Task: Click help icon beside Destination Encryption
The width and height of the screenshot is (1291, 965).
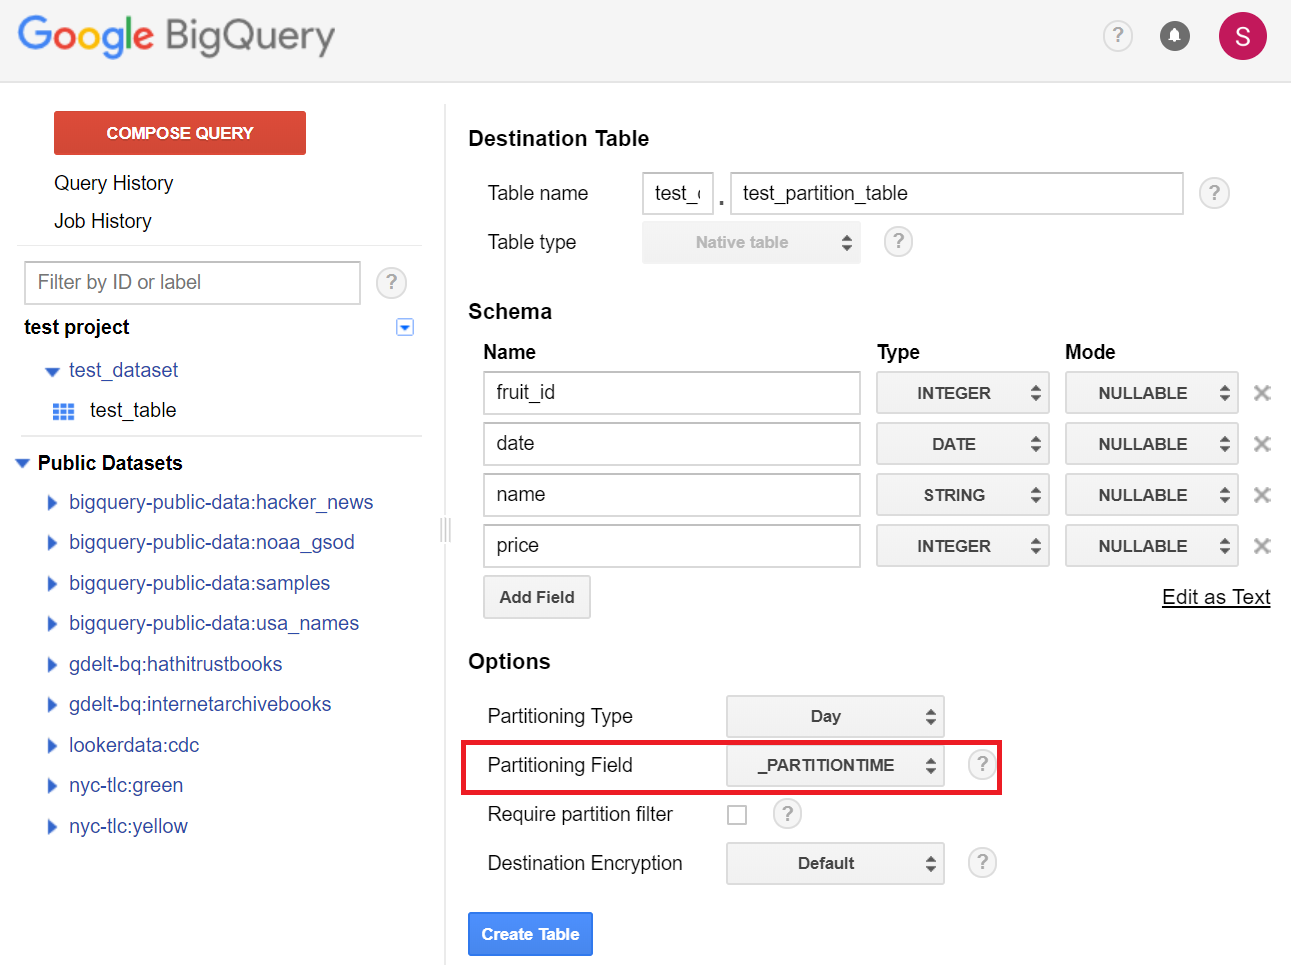Action: tap(982, 862)
